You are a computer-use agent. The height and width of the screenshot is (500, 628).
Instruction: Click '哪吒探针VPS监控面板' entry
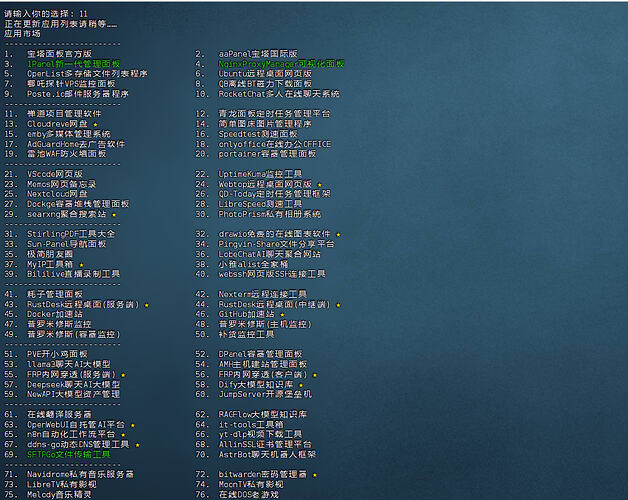(71, 84)
